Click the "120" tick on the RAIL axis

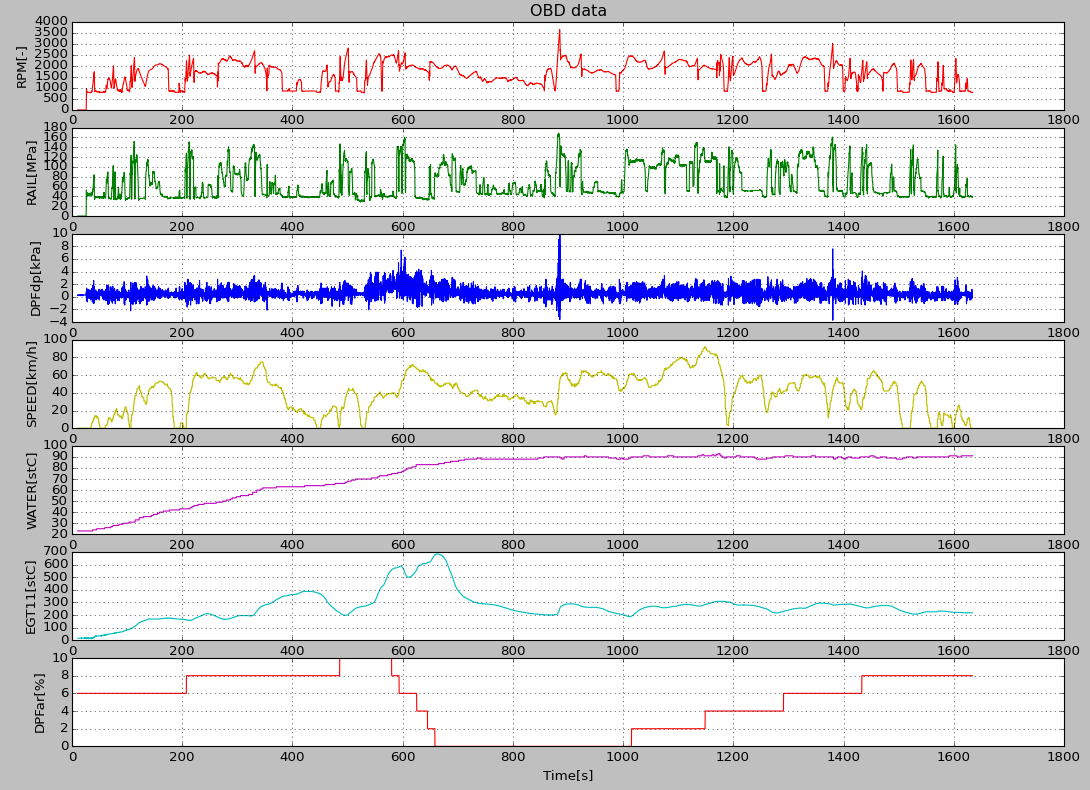pyautogui.click(x=56, y=157)
